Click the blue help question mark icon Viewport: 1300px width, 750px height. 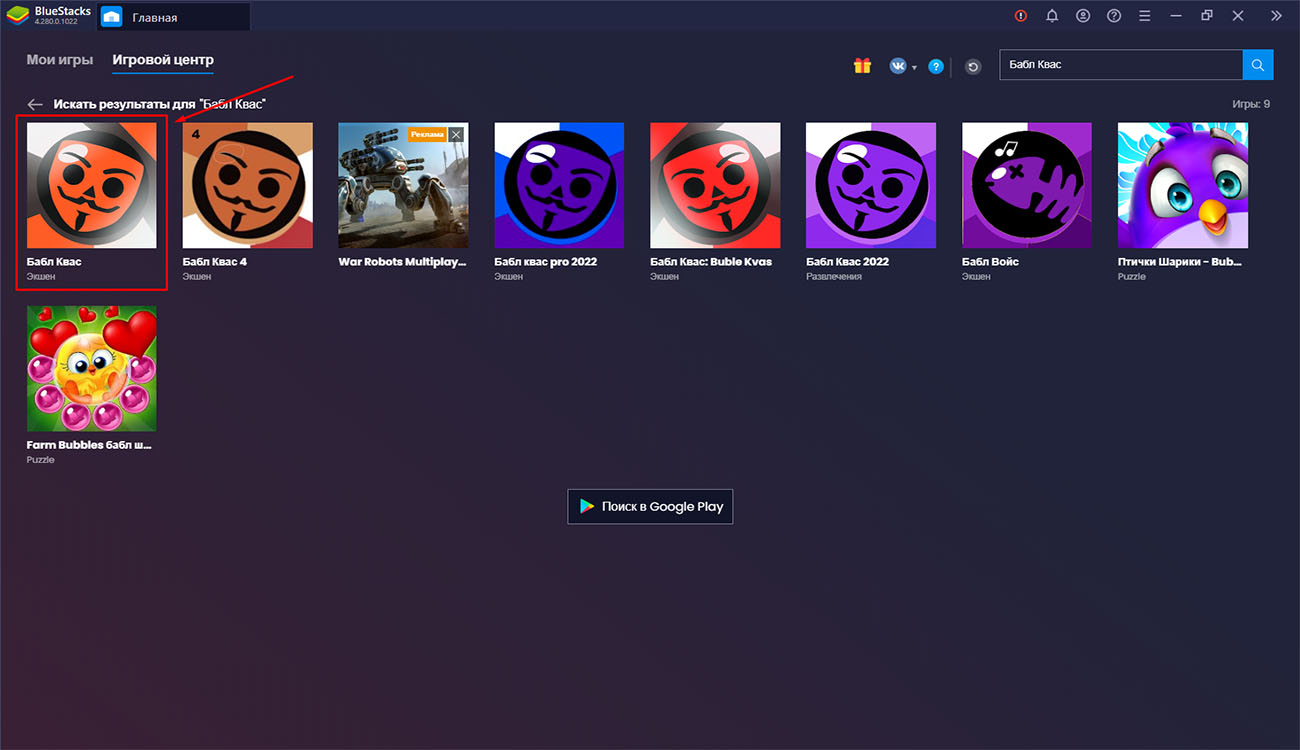click(936, 66)
